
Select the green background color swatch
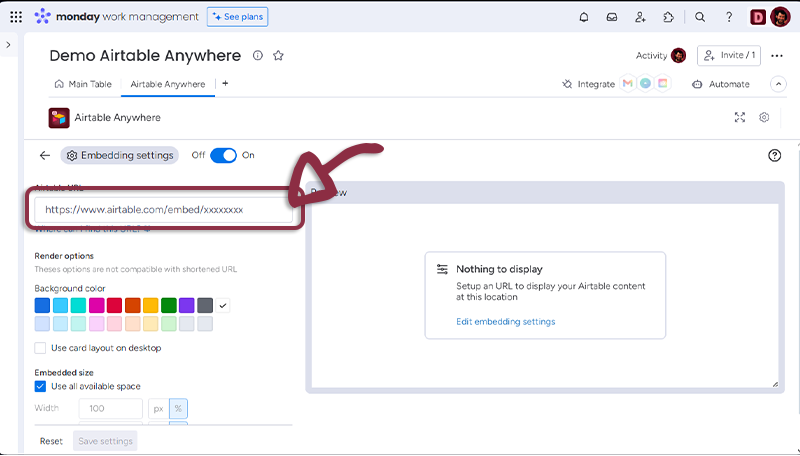168,305
